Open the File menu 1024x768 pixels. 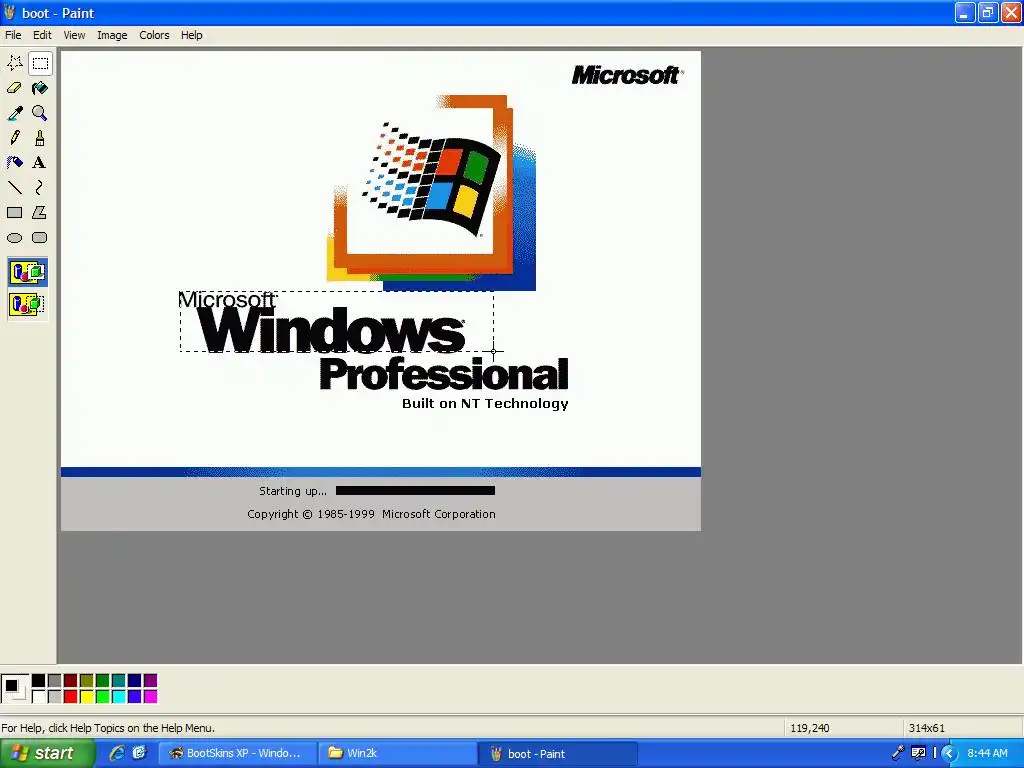tap(13, 35)
